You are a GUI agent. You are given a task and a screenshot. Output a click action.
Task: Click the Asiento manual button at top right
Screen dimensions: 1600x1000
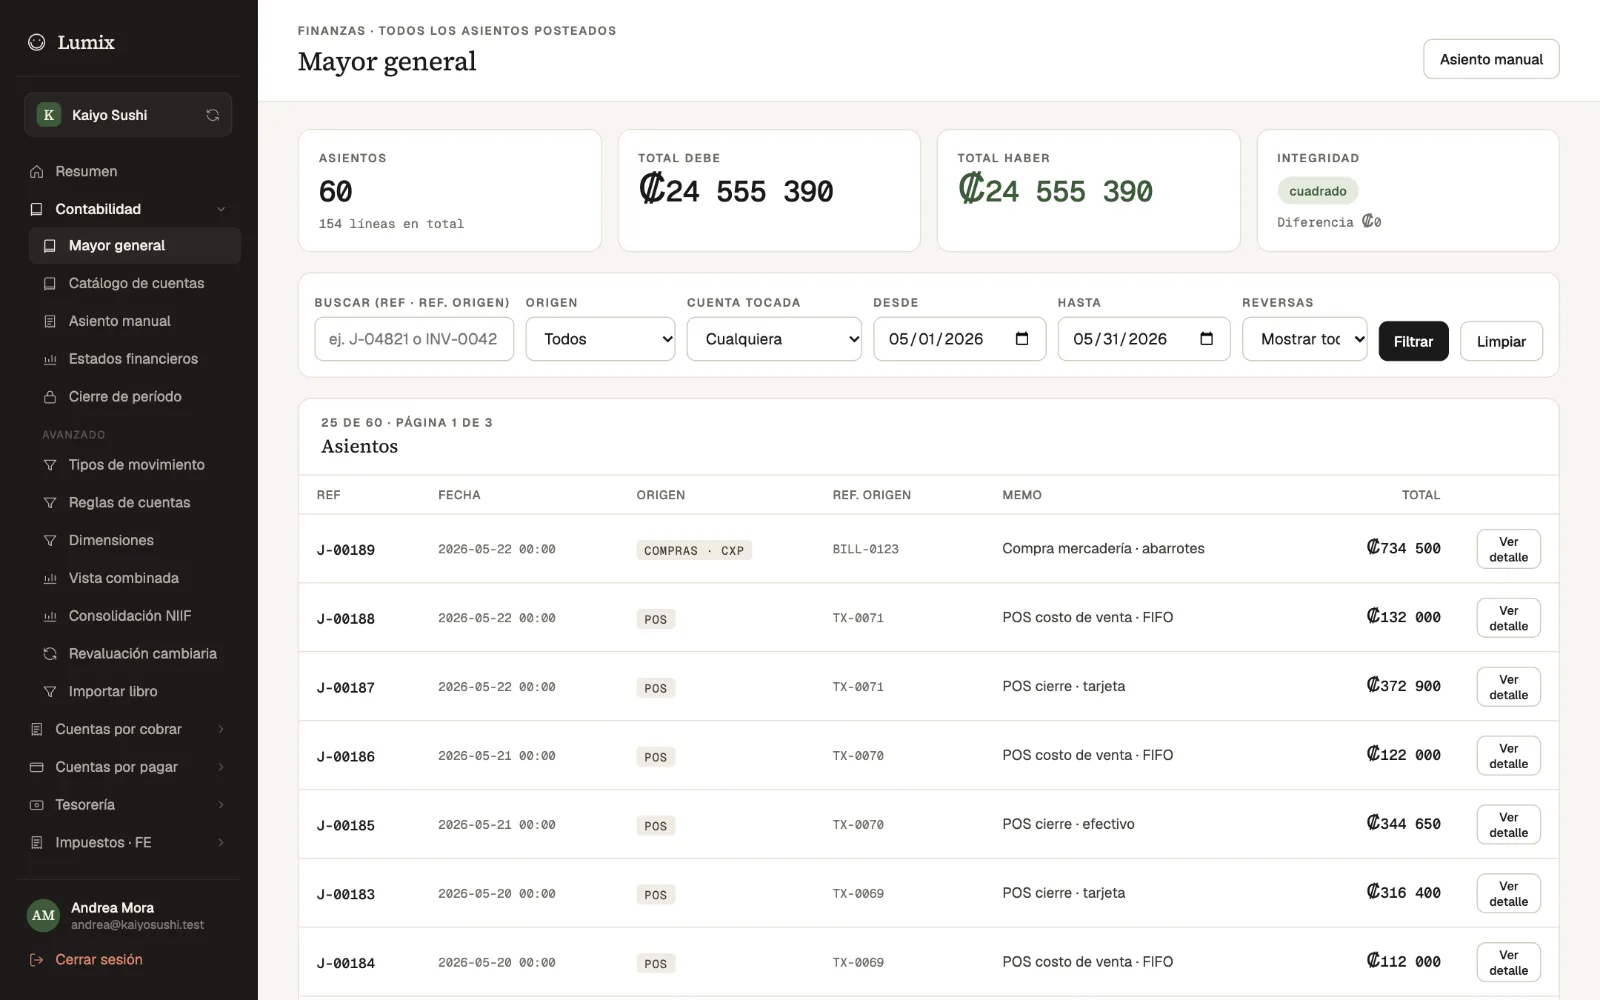pos(1491,60)
